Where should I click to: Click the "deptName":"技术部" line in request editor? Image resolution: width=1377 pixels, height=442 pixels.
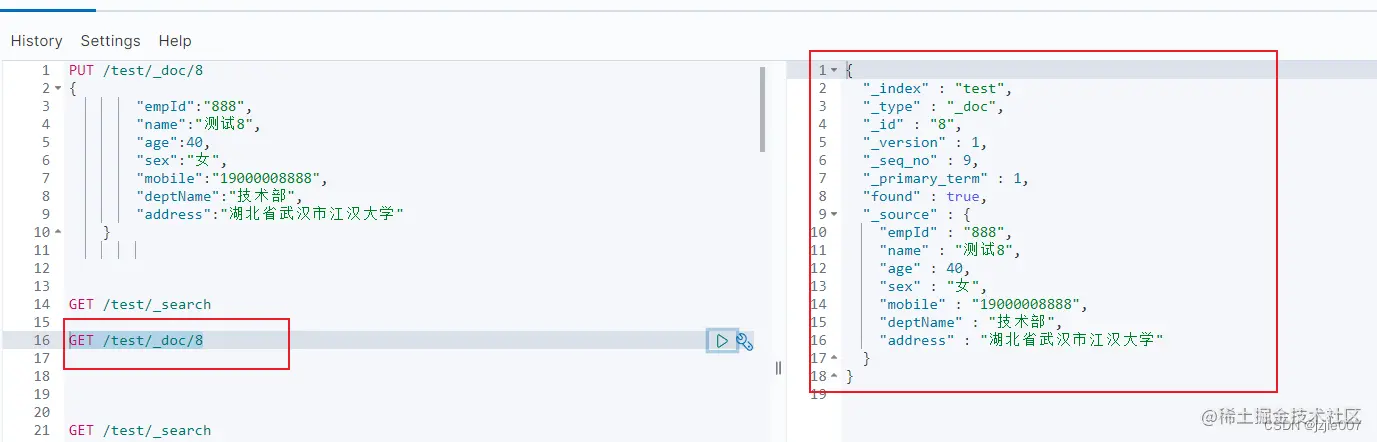[x=219, y=197]
